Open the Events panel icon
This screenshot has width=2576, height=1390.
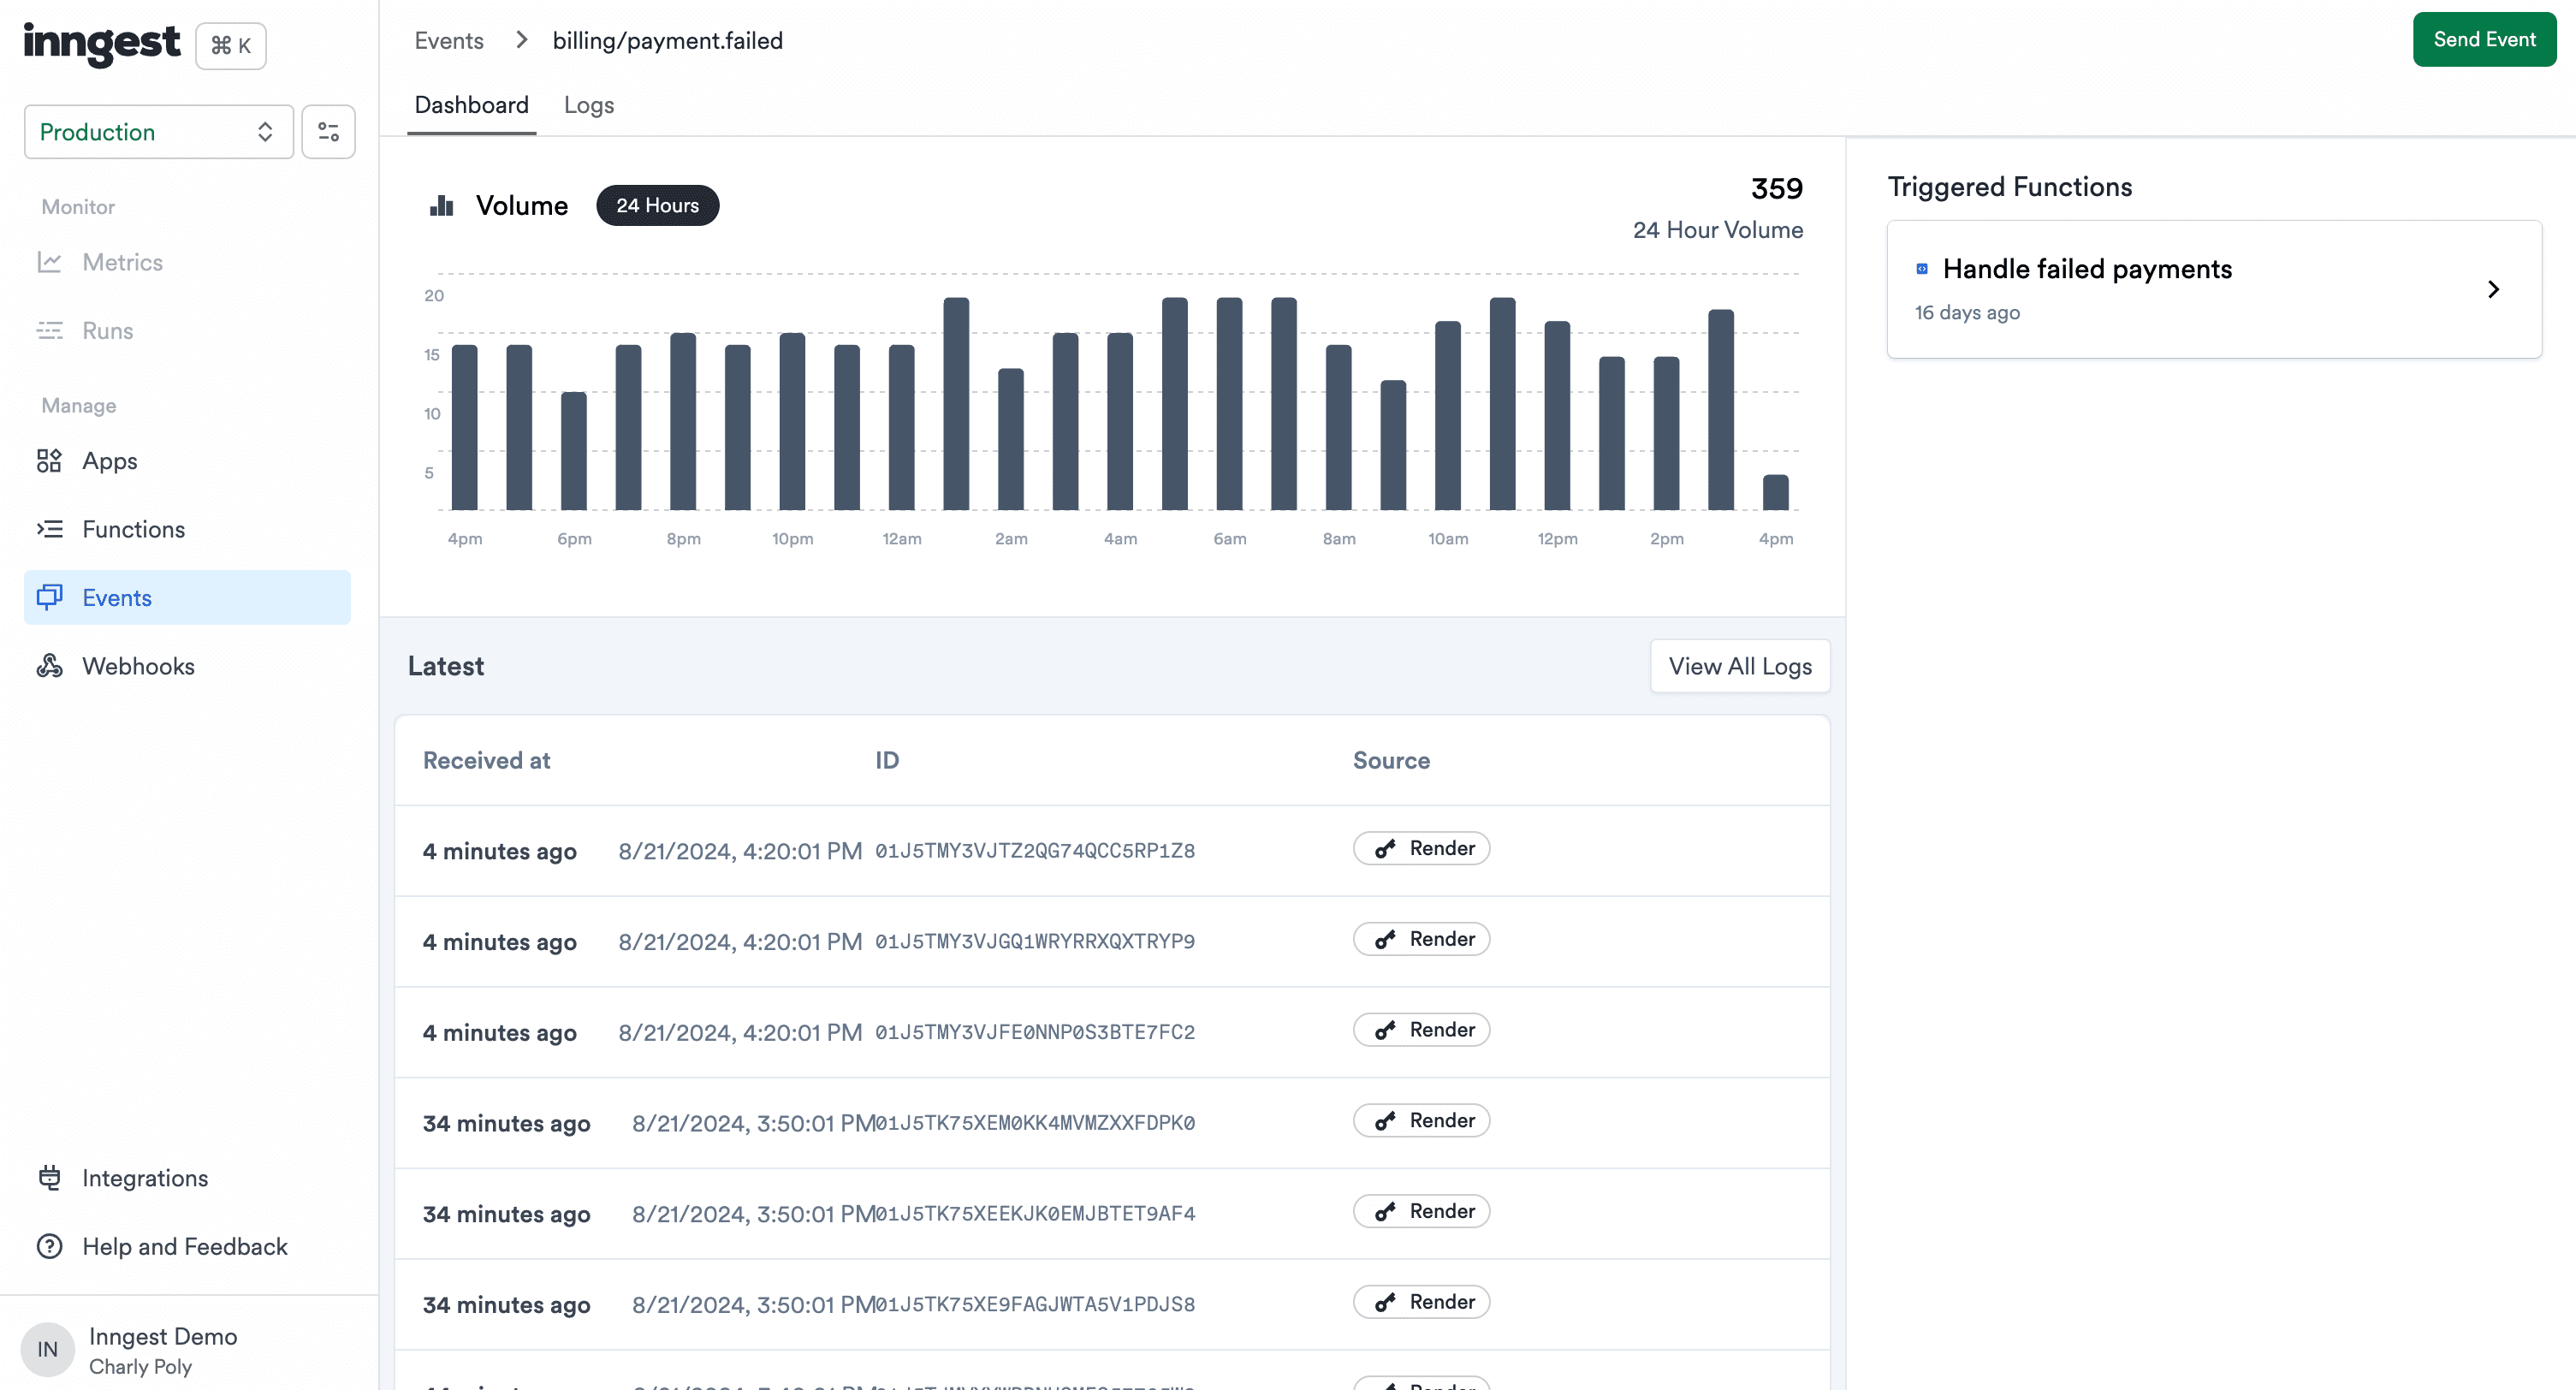pos(50,597)
